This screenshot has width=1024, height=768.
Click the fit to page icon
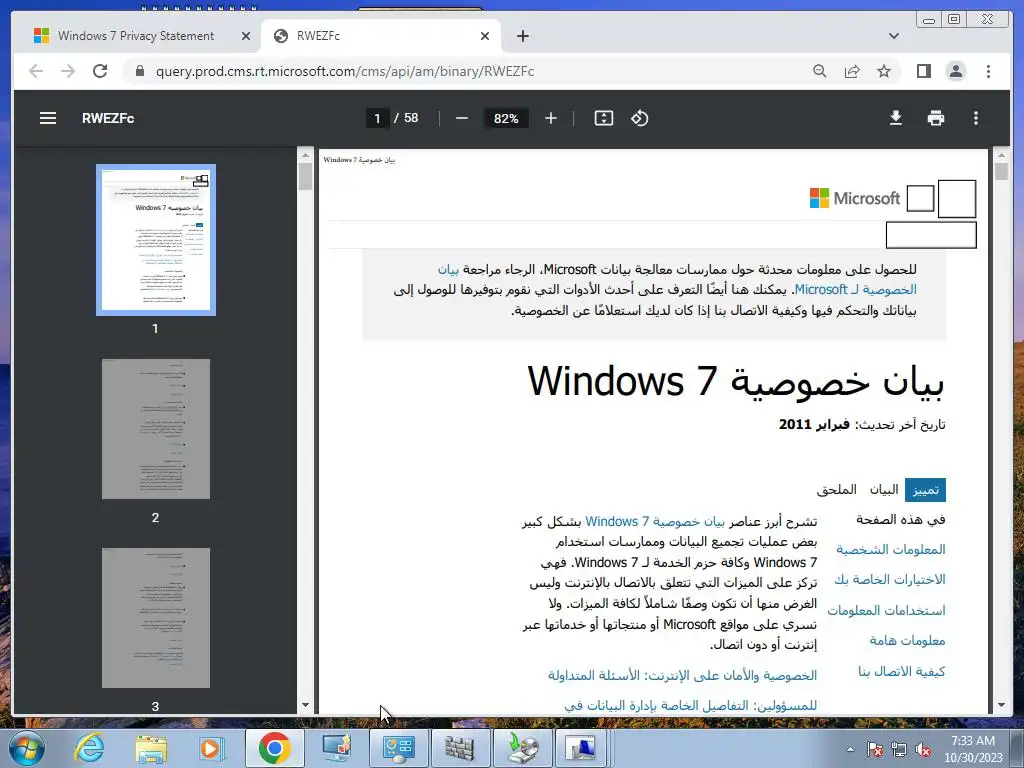[x=603, y=118]
